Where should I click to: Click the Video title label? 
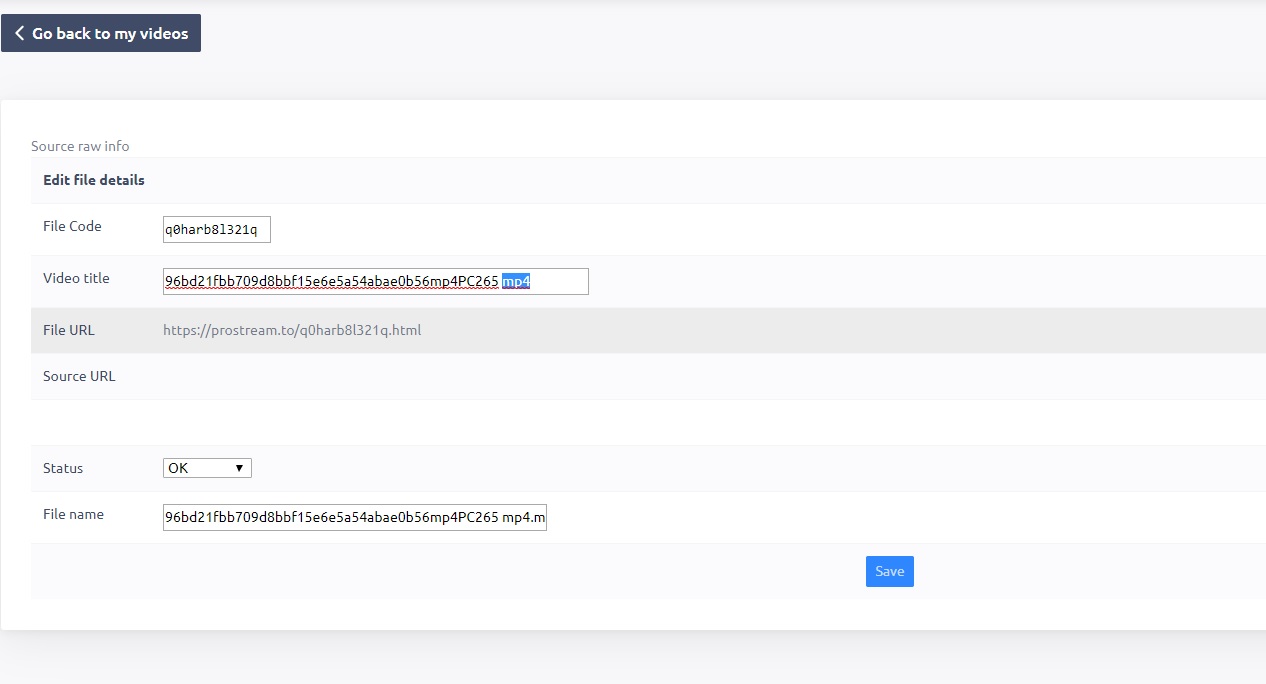pyautogui.click(x=76, y=278)
